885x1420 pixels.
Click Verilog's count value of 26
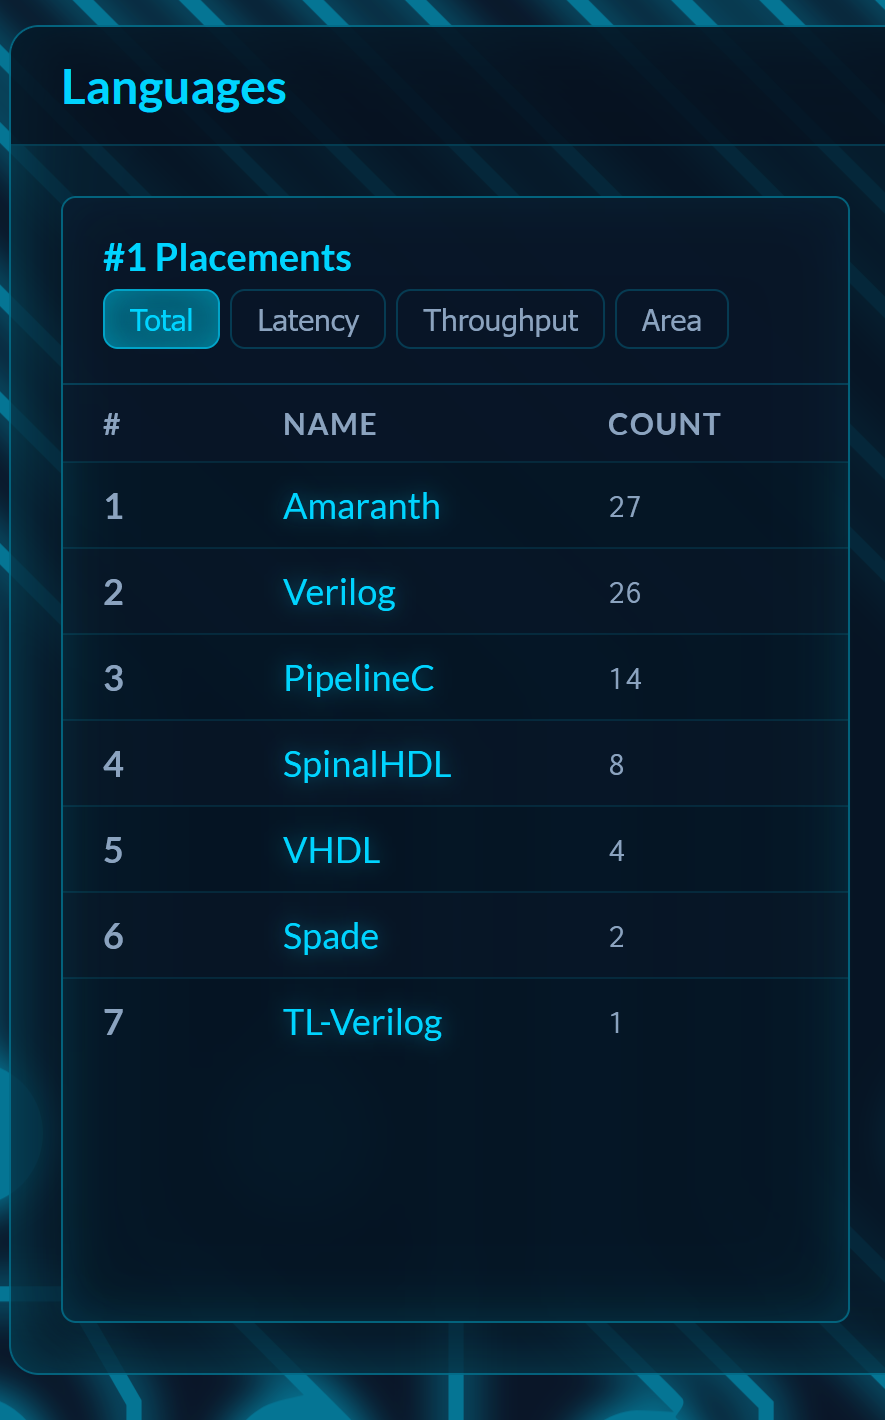click(624, 593)
